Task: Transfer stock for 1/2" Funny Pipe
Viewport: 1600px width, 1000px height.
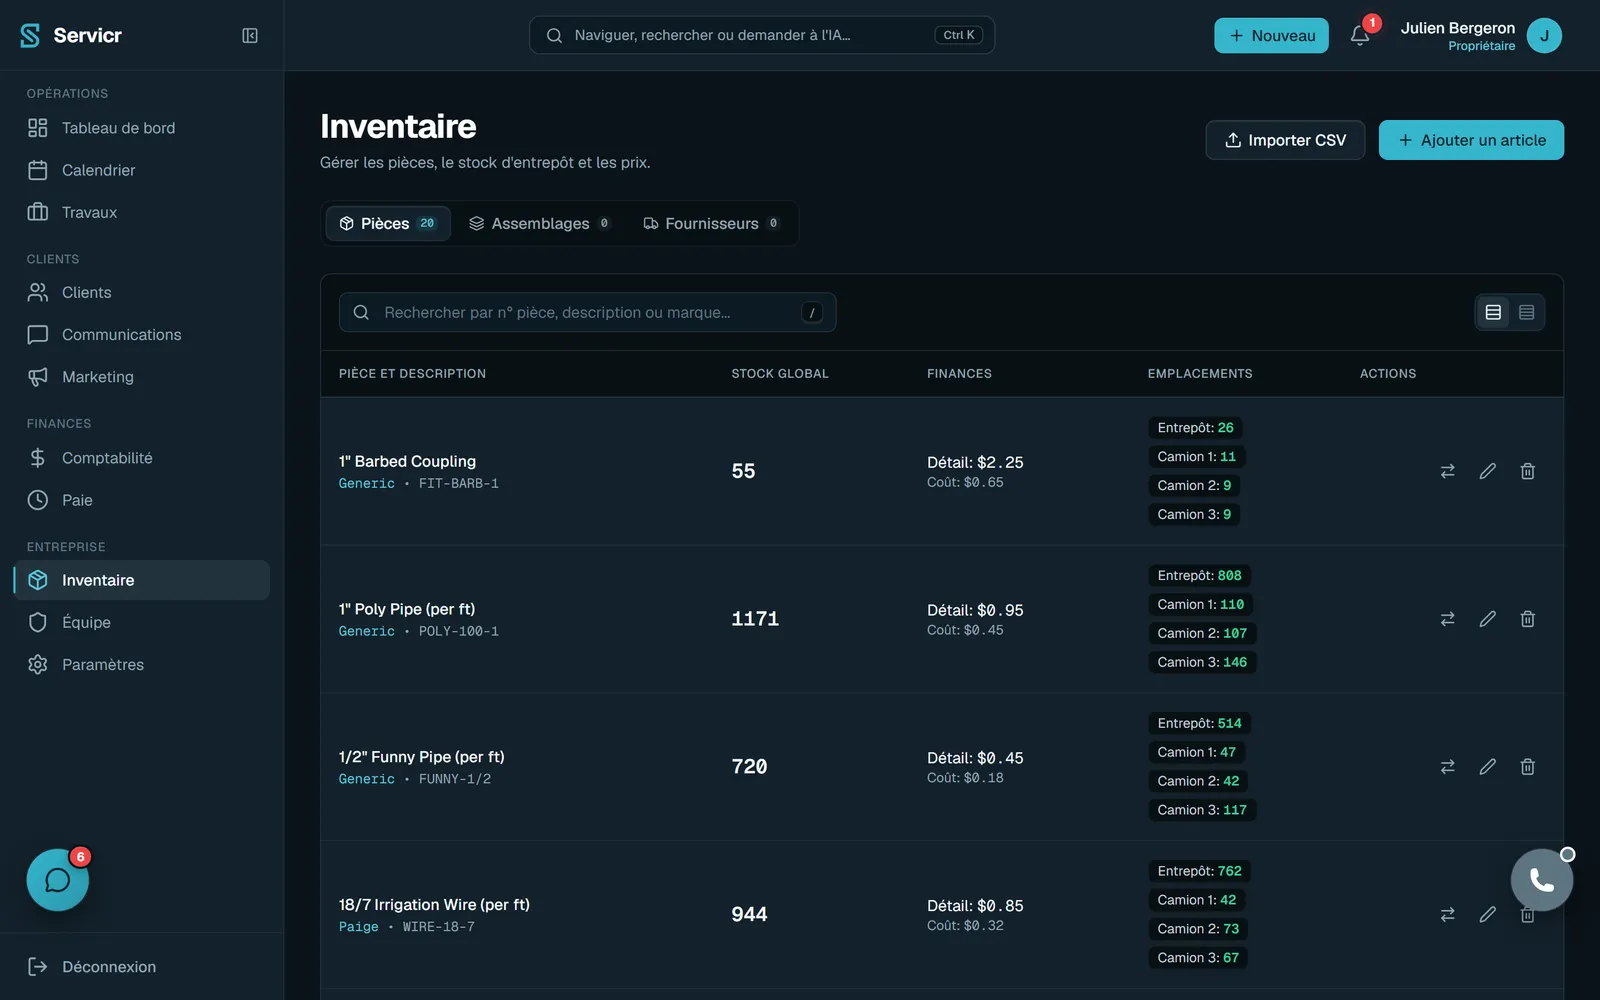Action: tap(1447, 767)
